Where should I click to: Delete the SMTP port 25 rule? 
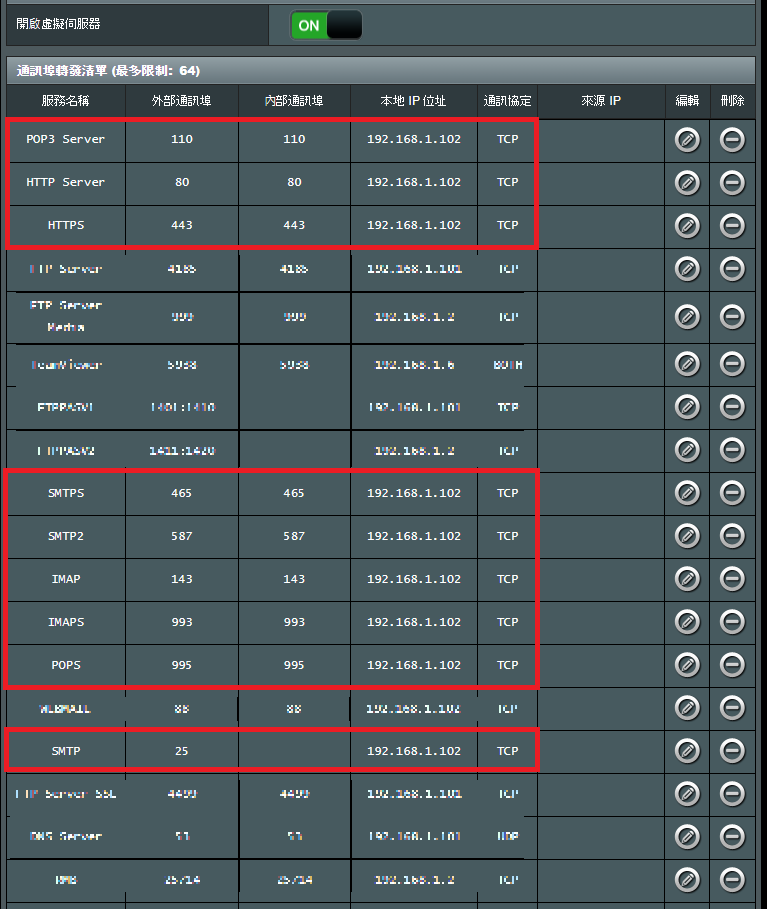point(732,751)
